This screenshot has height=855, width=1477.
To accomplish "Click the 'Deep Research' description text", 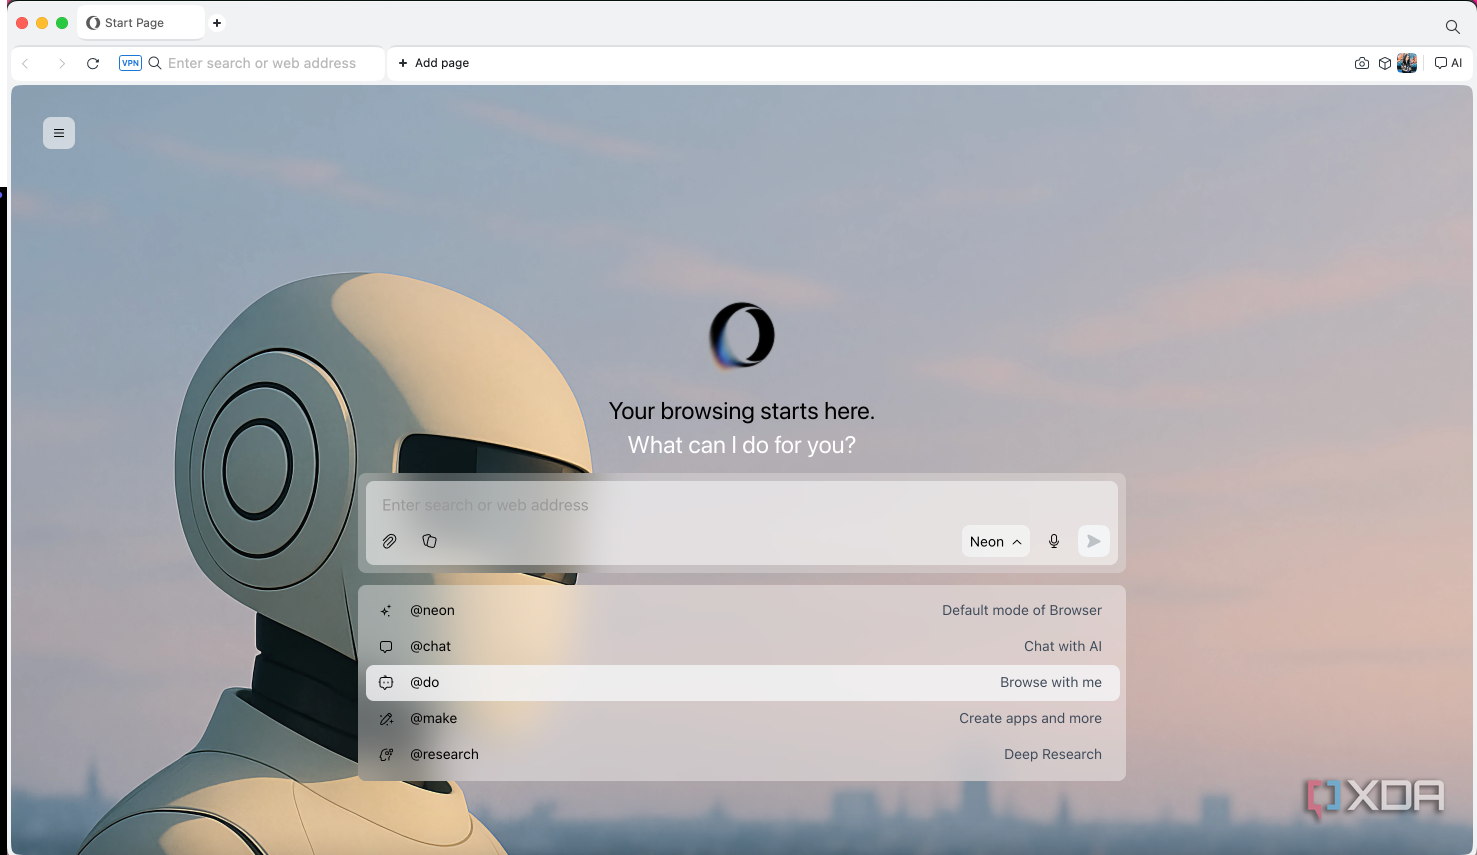I will pyautogui.click(x=1053, y=754).
